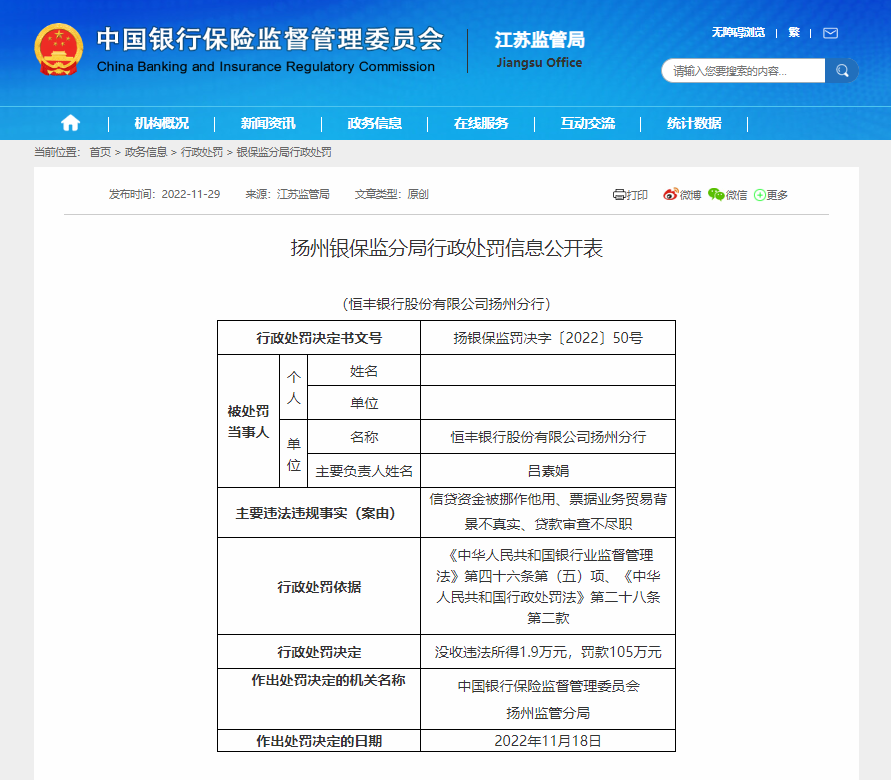Switch to traditional Chinese with 繁 toggle
The height and width of the screenshot is (780, 891).
(793, 32)
